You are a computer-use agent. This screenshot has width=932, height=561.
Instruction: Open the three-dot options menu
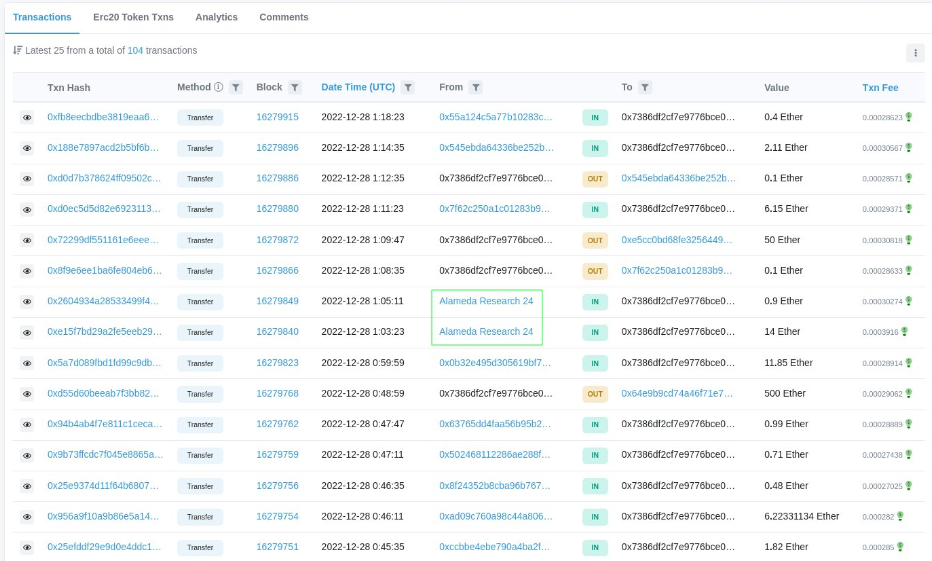[914, 53]
